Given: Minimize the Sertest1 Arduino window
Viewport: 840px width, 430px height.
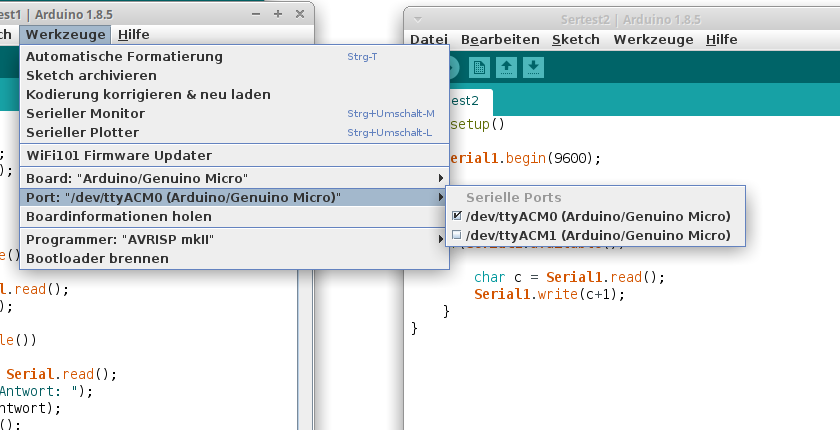Looking at the screenshot, I should pos(255,13).
